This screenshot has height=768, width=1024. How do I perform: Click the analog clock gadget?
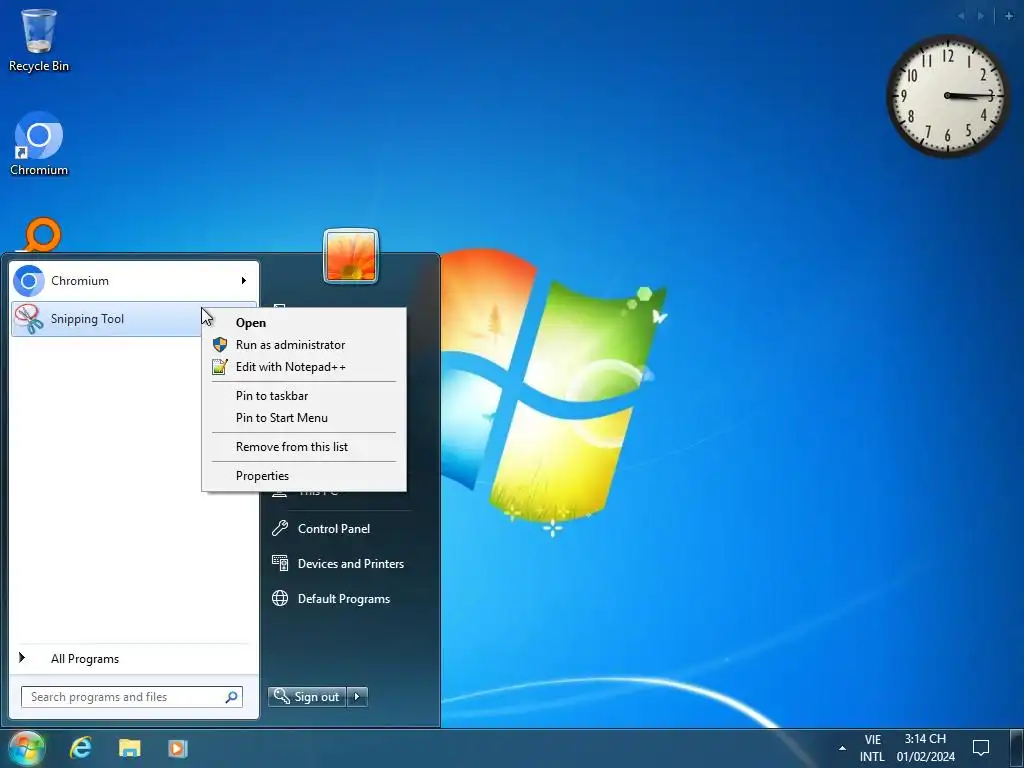point(948,96)
